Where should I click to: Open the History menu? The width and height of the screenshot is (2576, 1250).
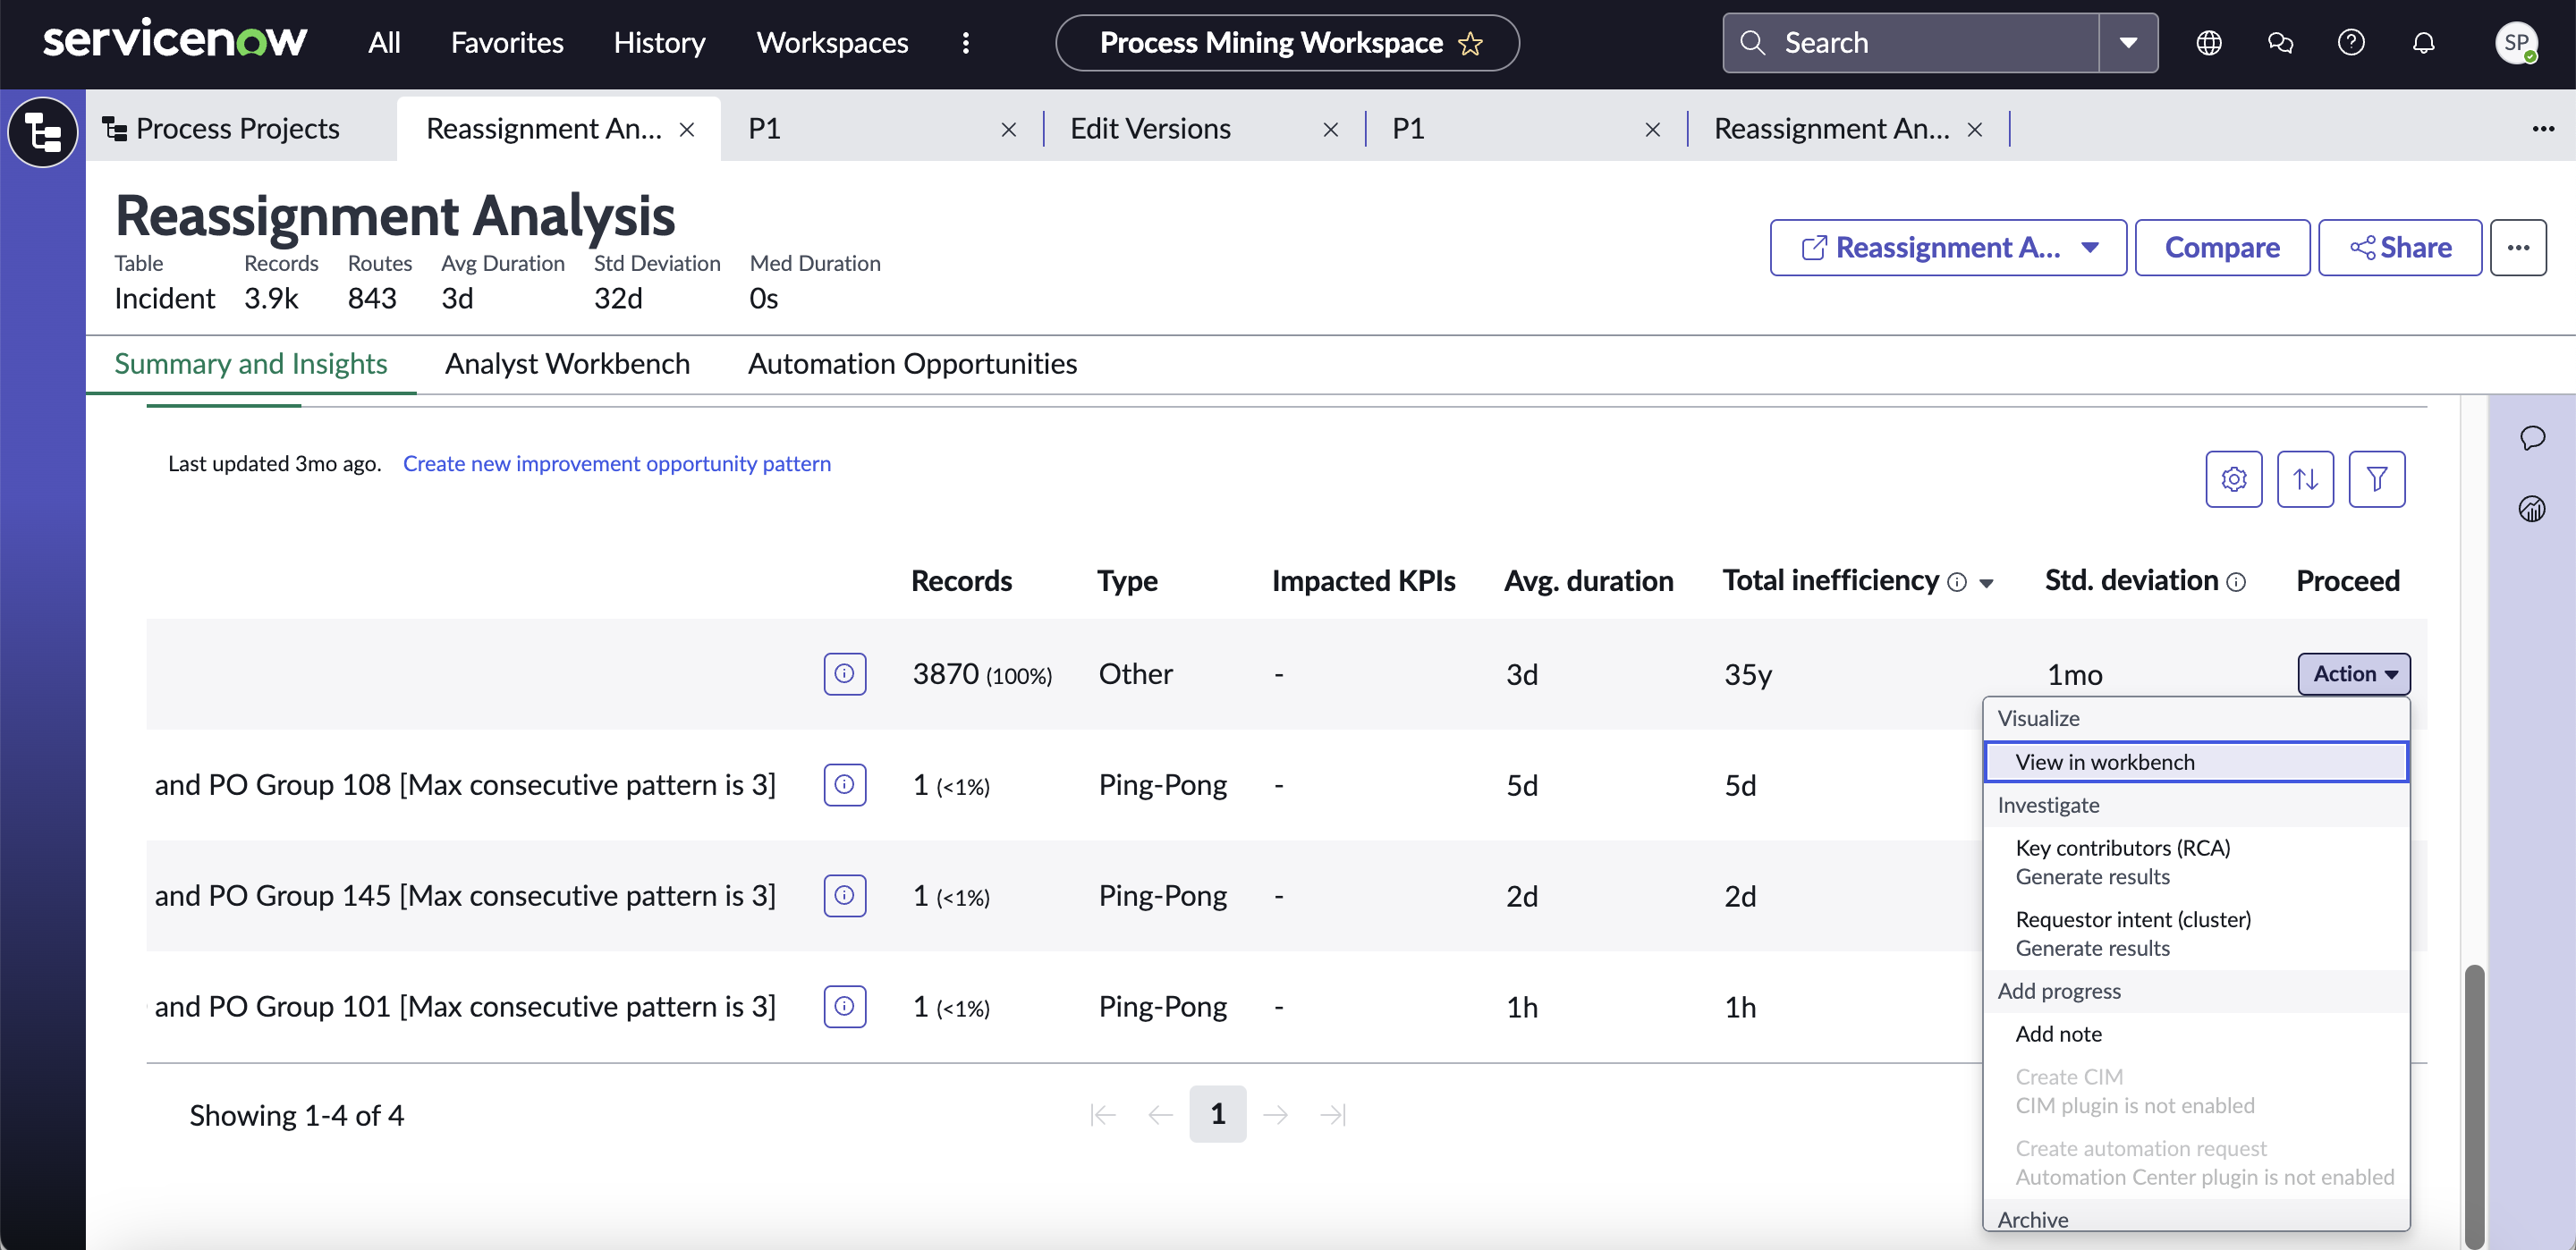coord(659,43)
